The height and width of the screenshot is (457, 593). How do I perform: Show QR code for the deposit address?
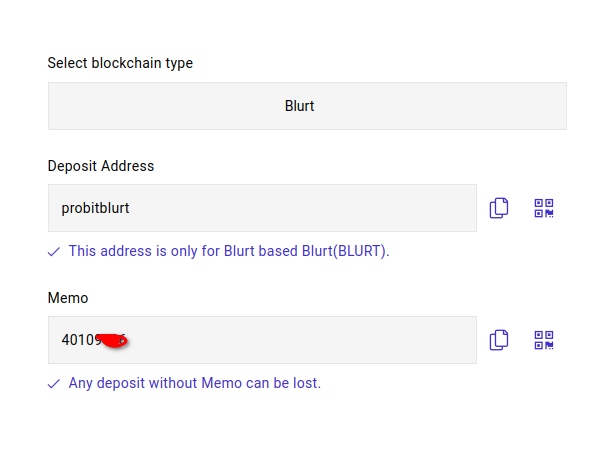tap(544, 208)
